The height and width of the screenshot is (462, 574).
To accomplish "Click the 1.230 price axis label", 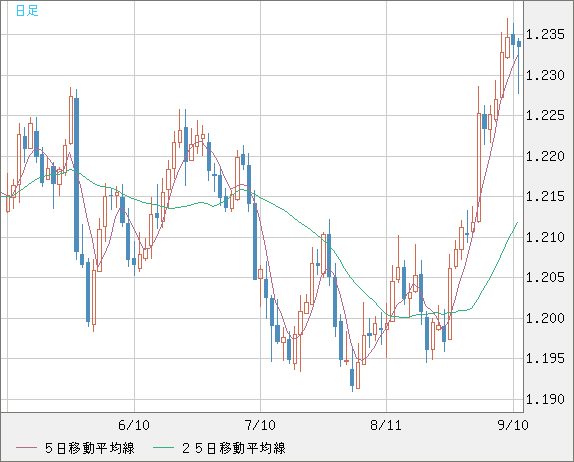I will (x=545, y=75).
